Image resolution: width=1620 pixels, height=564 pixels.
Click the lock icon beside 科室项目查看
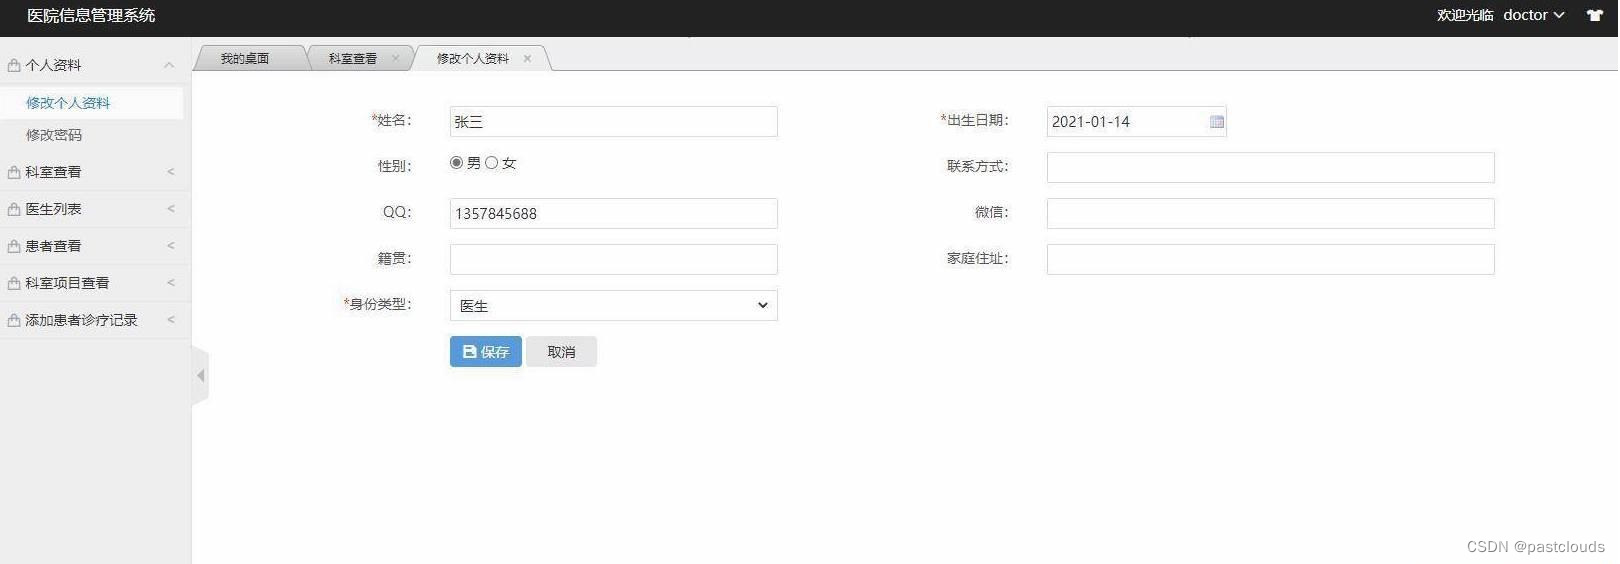click(x=14, y=283)
